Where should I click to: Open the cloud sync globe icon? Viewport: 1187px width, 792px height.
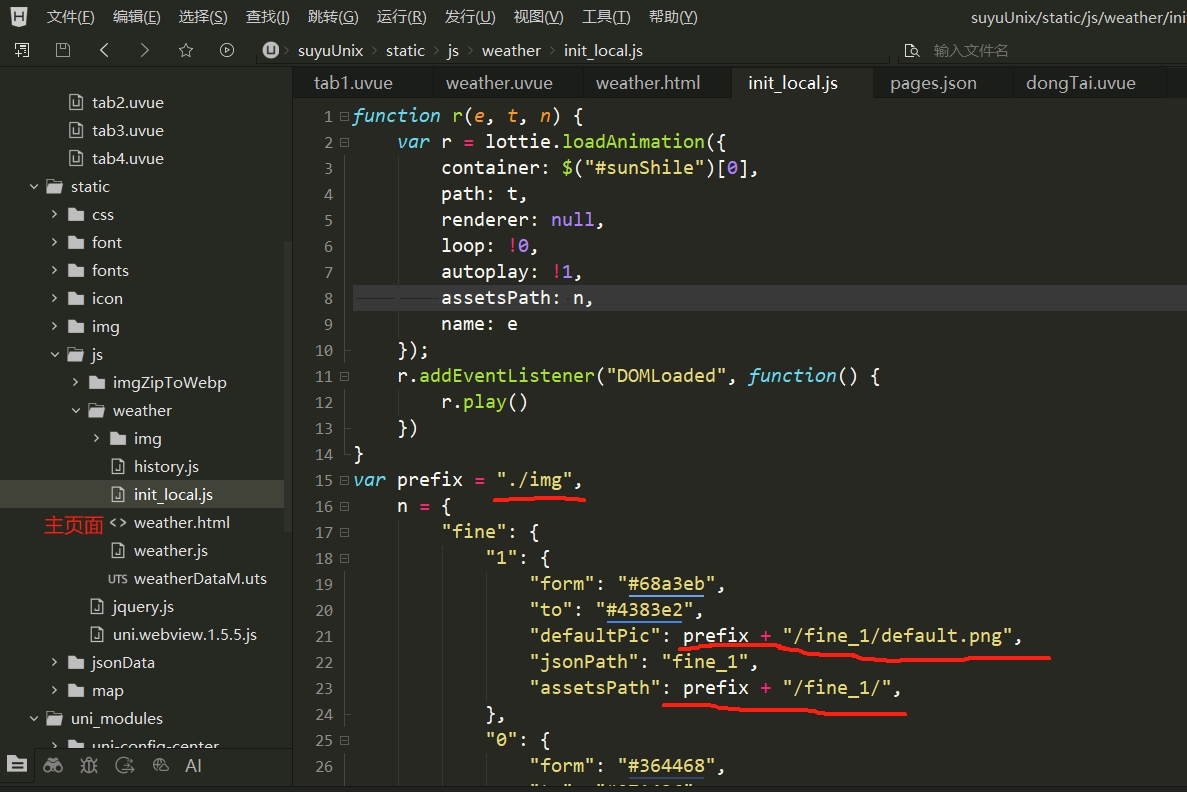point(161,766)
